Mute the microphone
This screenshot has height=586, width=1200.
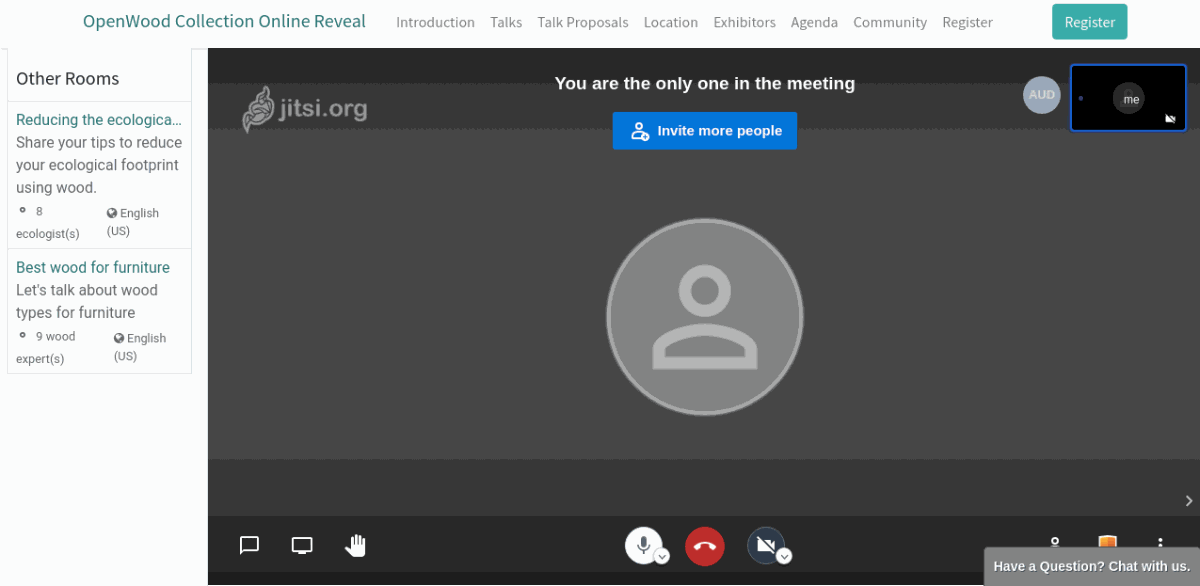643,545
